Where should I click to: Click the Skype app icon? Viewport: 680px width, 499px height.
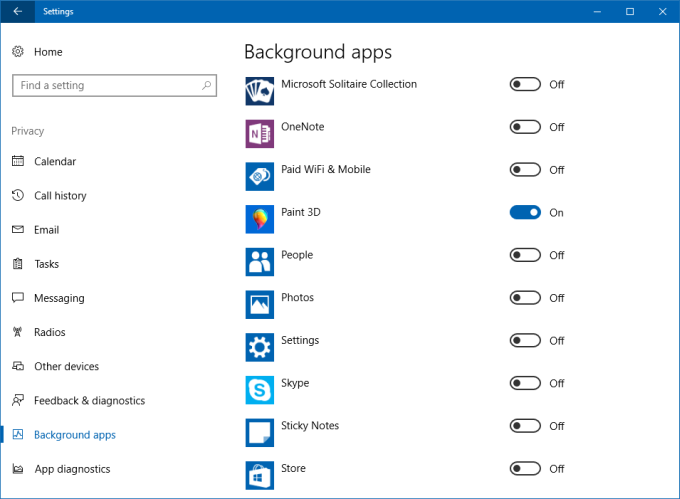(x=259, y=390)
